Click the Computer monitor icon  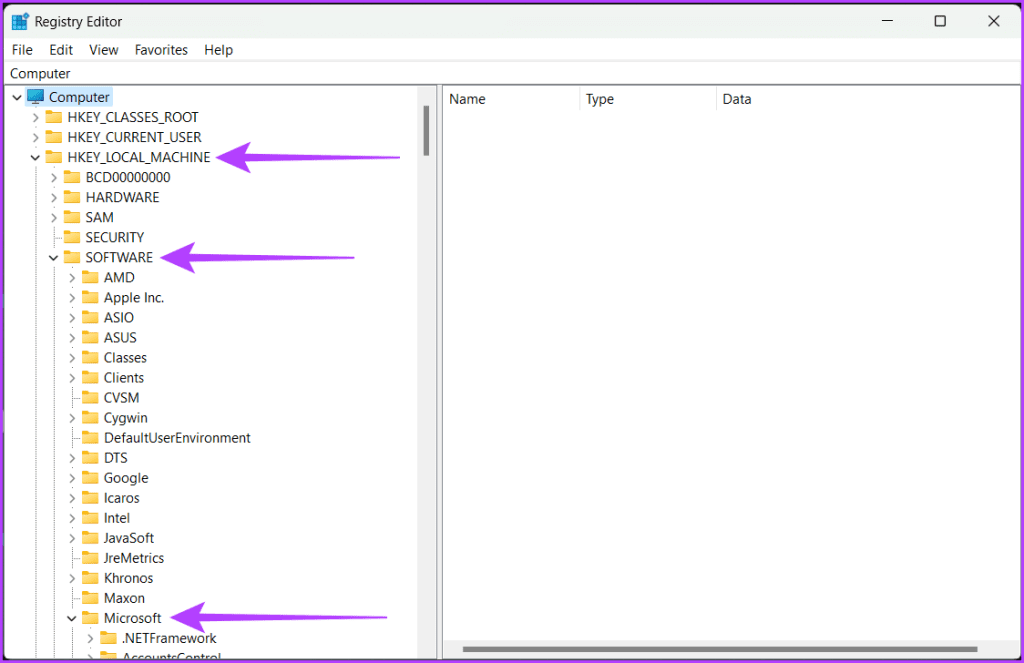[x=35, y=97]
